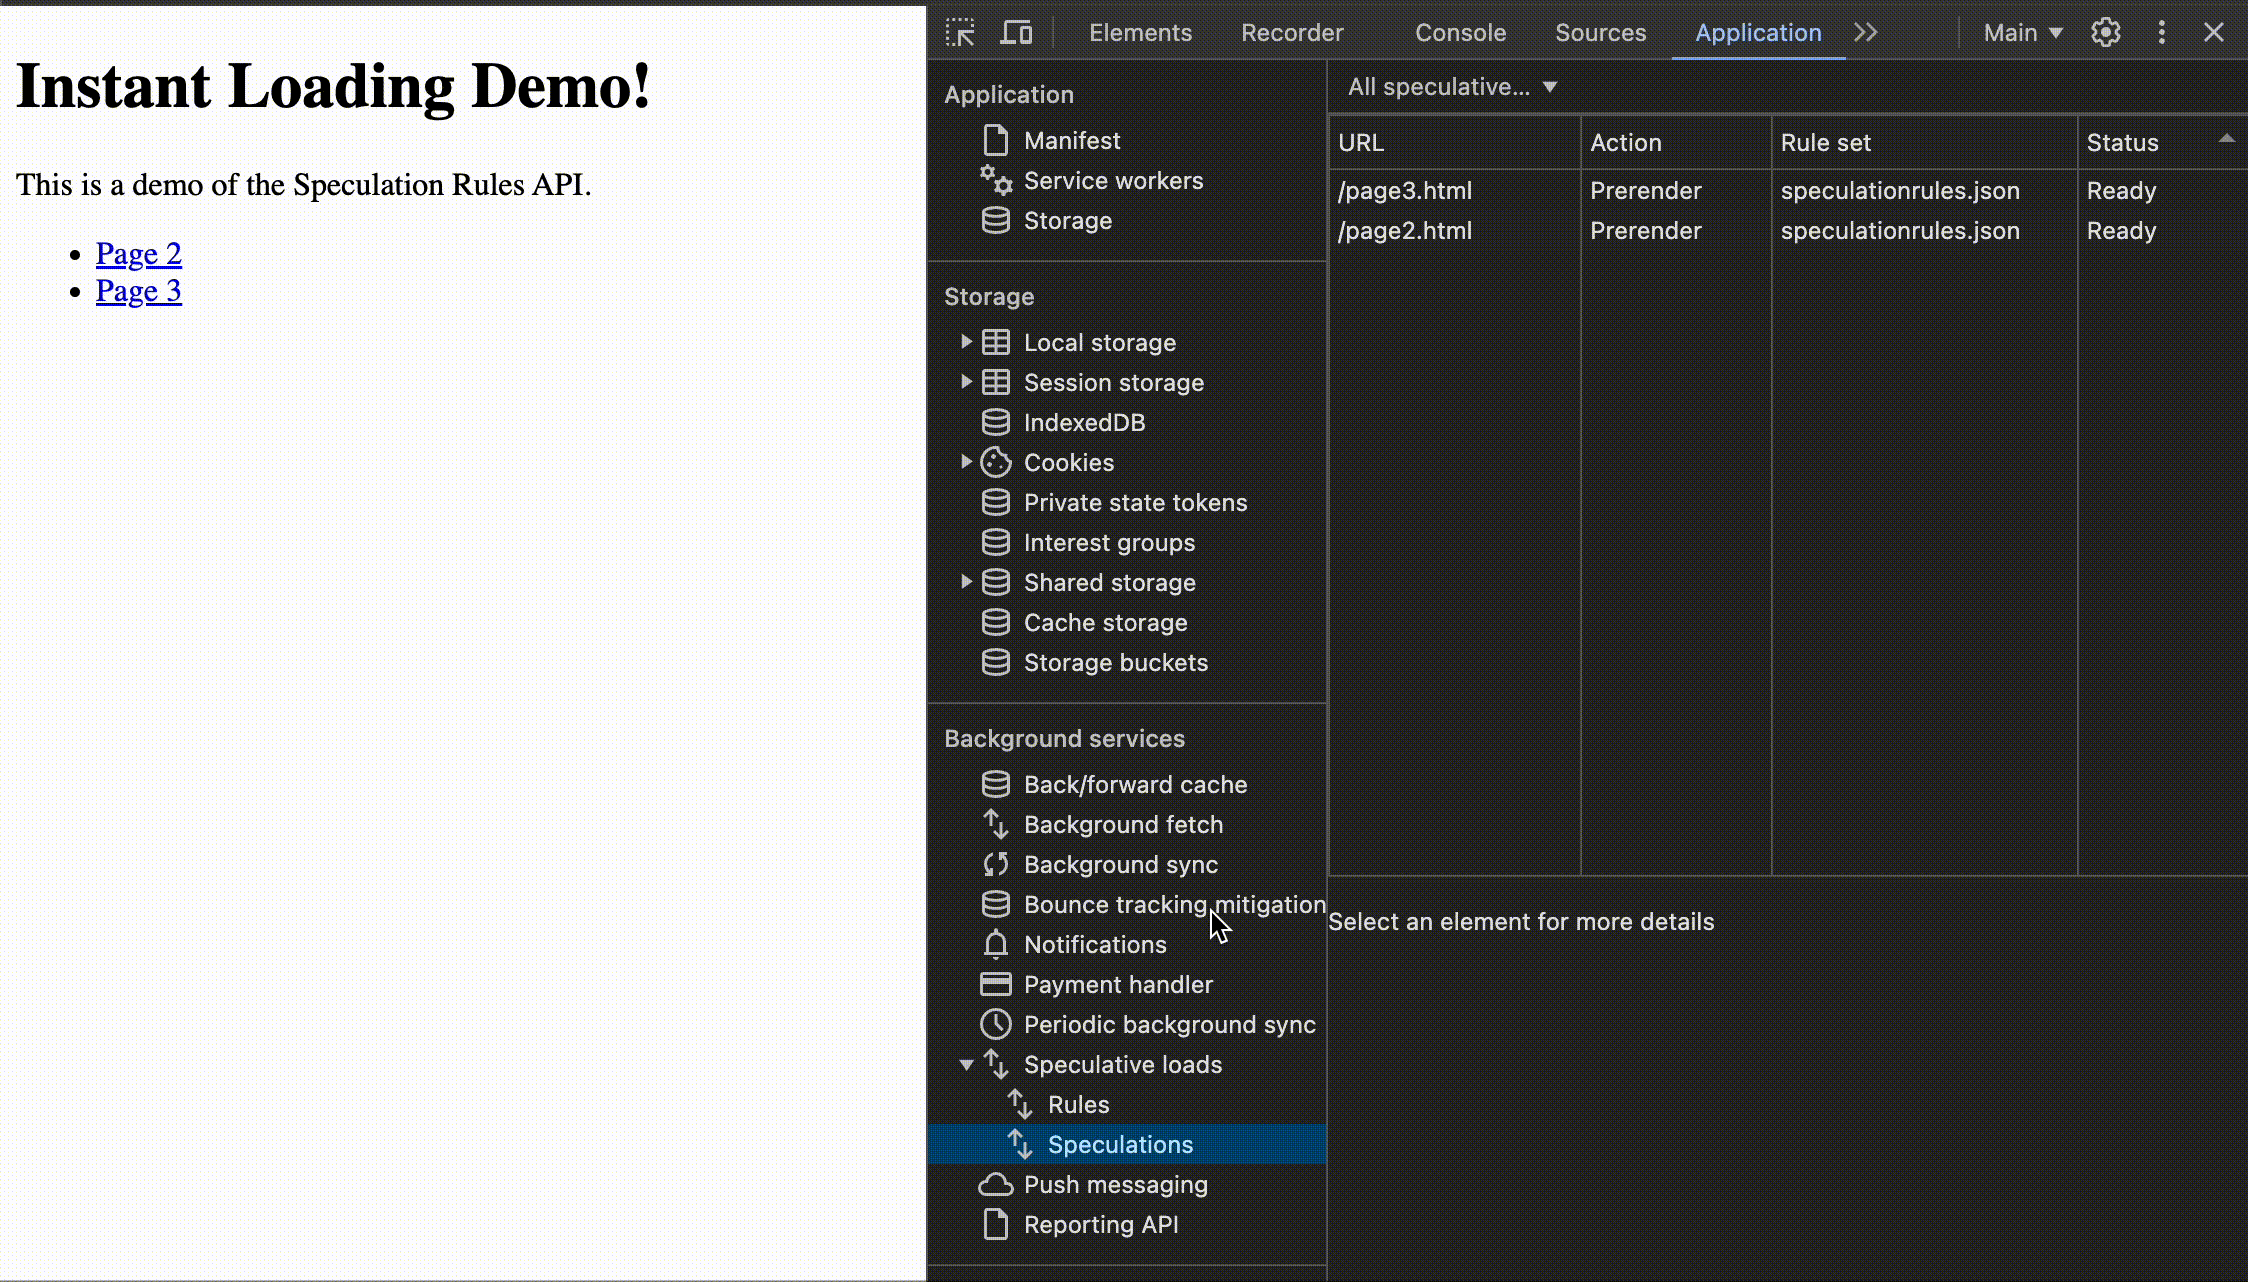Switch to the Sources tab
2248x1282 pixels.
(x=1600, y=33)
